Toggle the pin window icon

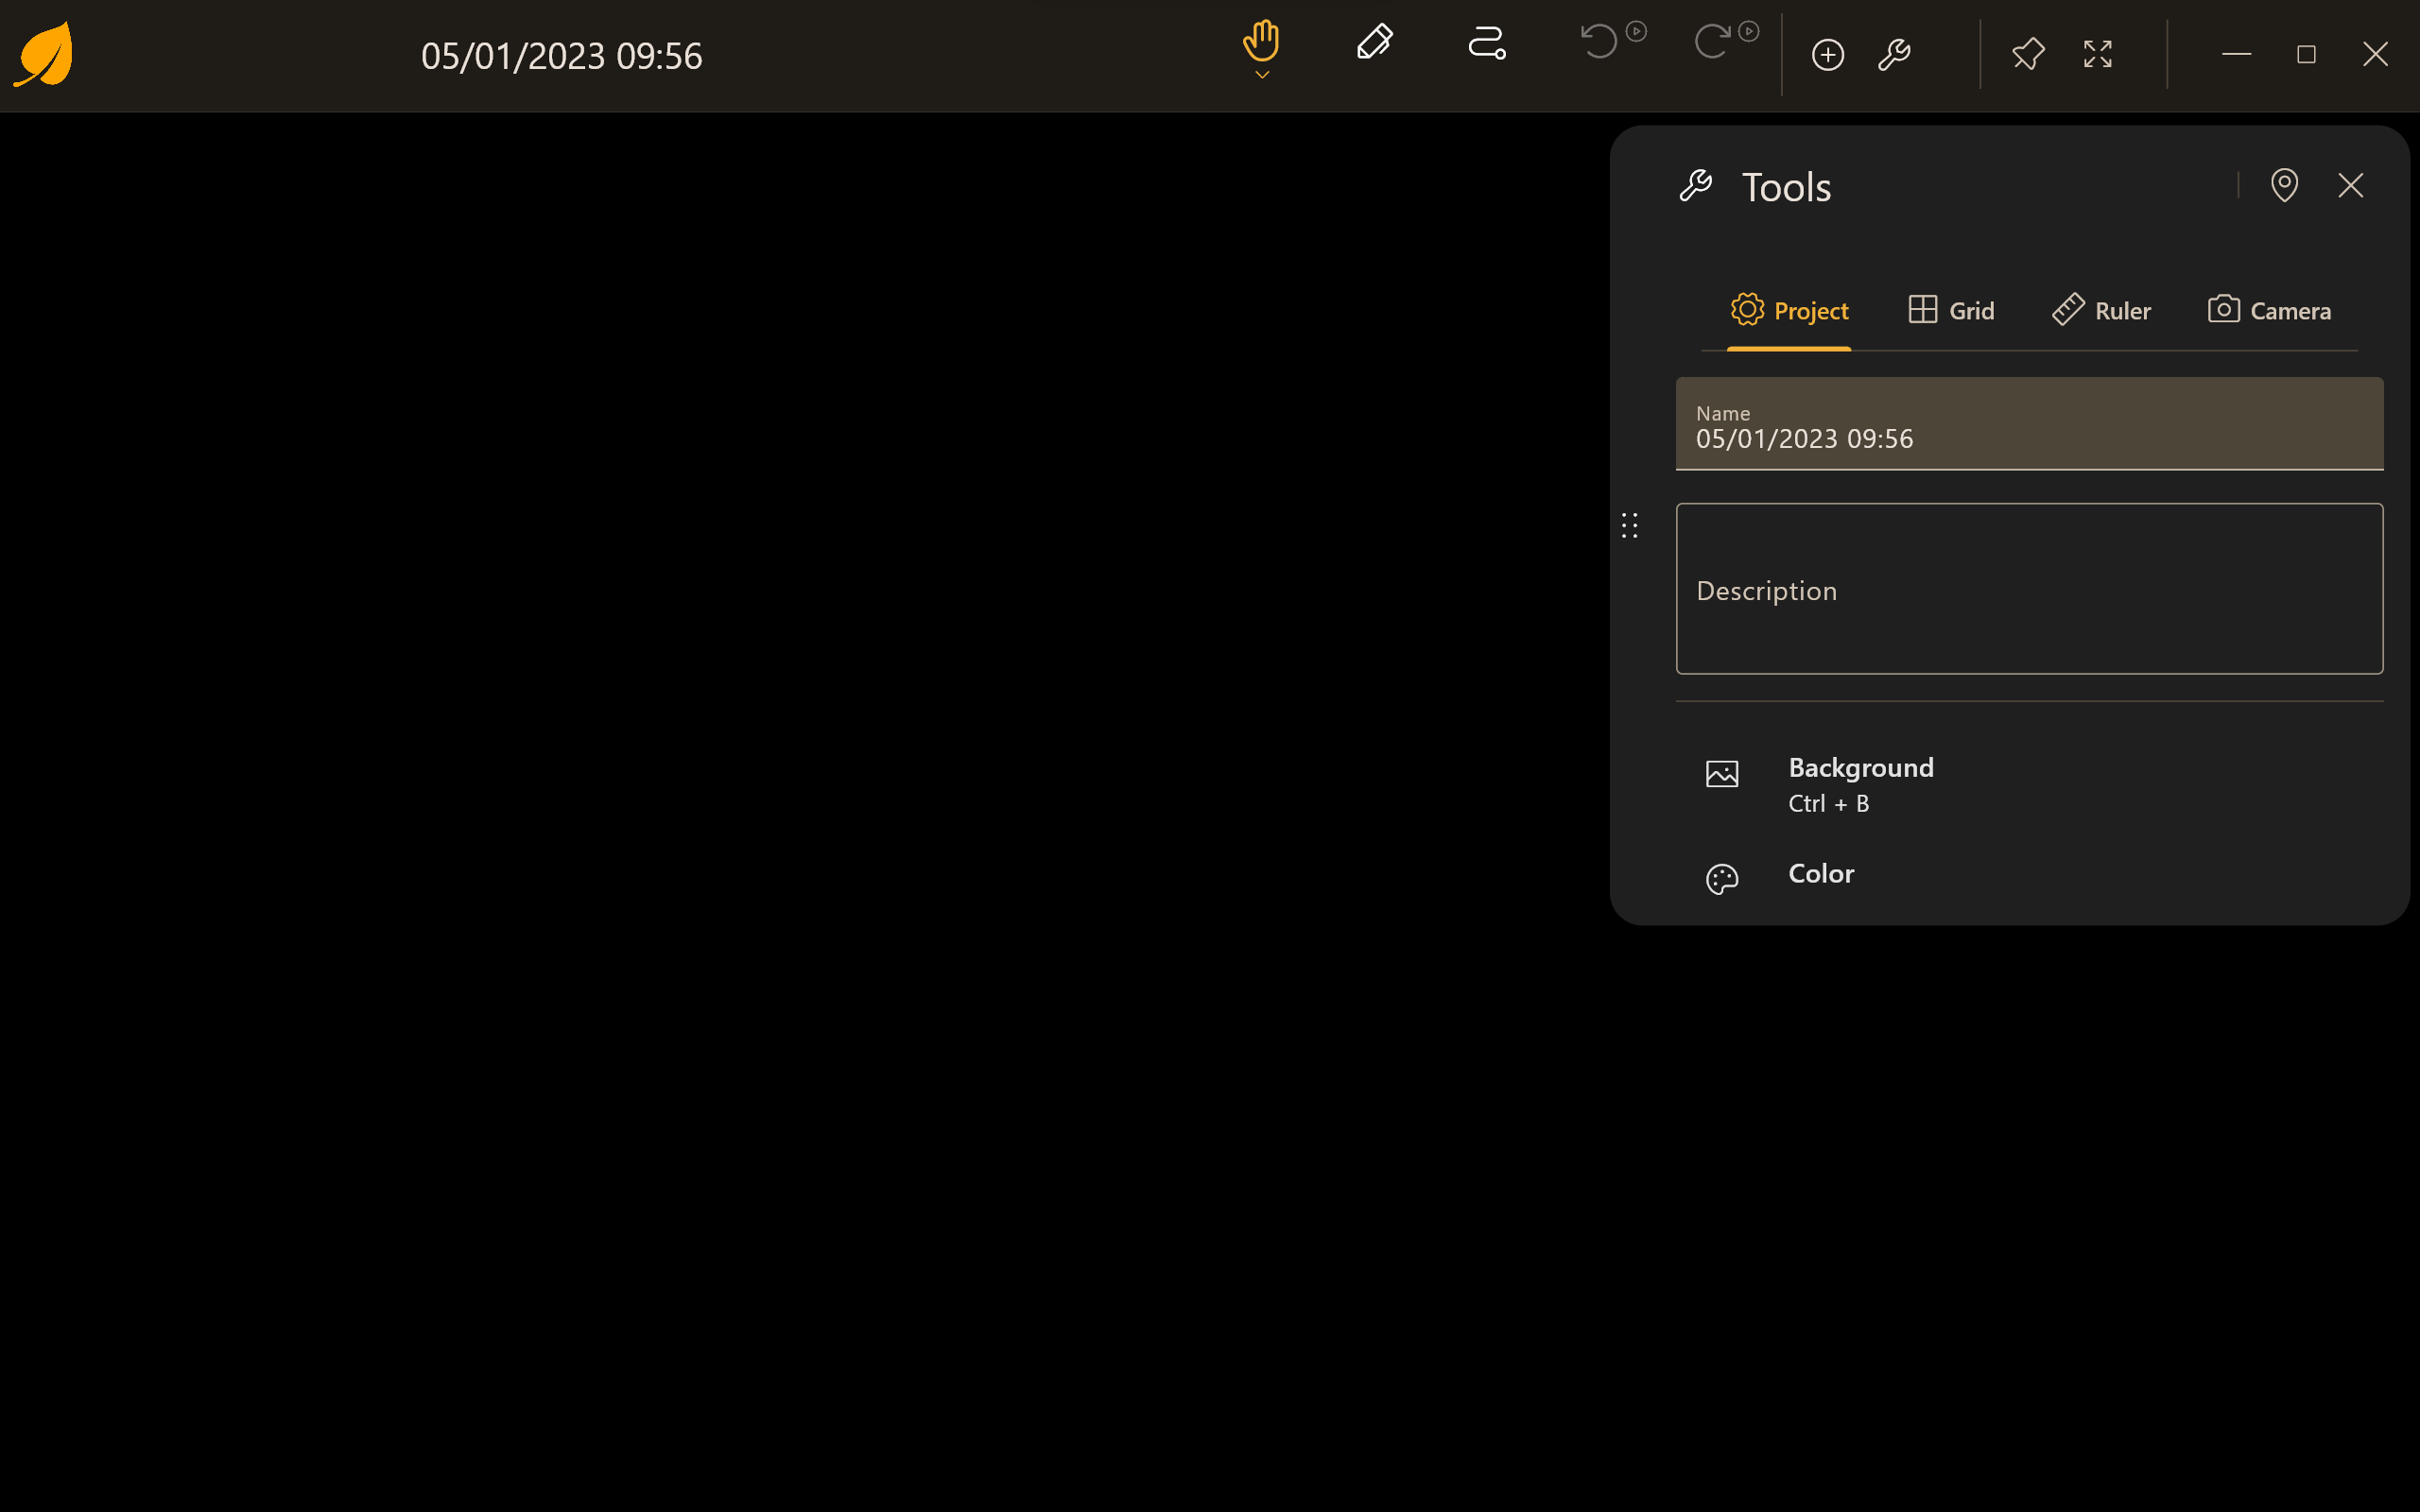[2028, 54]
